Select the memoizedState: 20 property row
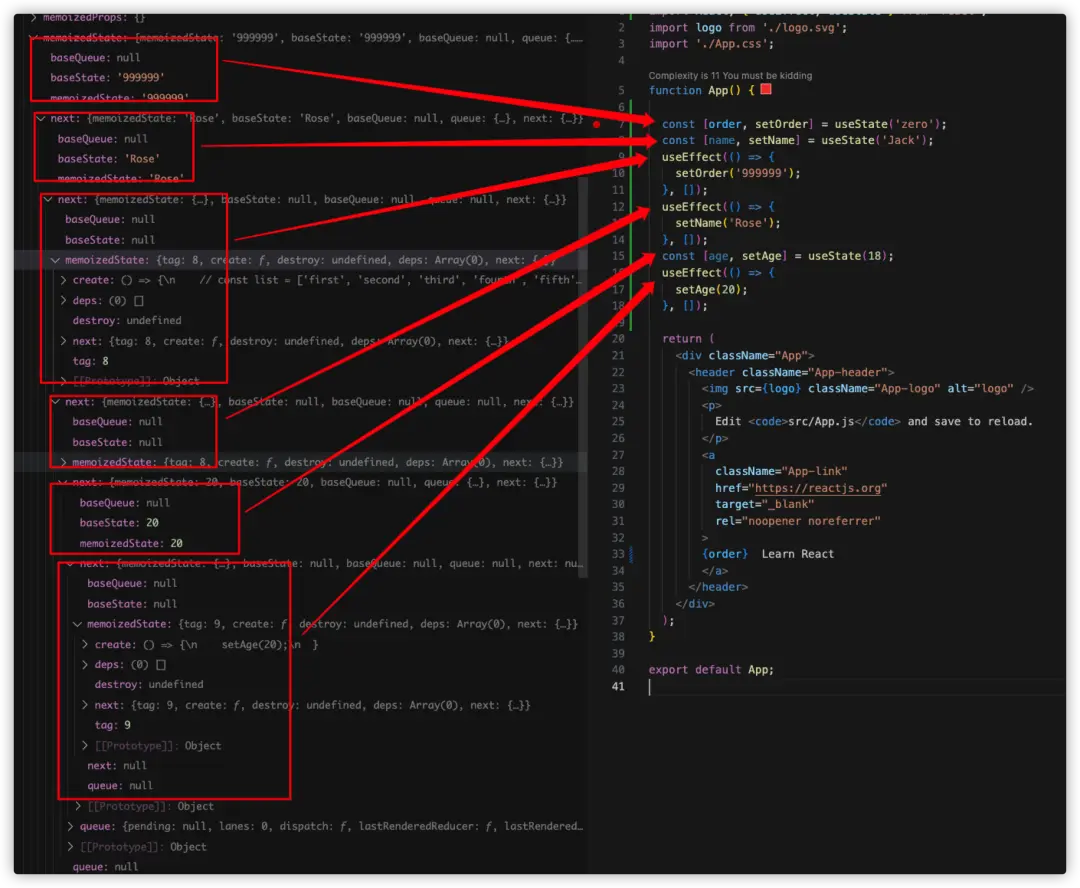This screenshot has height=888, width=1080. coord(131,544)
